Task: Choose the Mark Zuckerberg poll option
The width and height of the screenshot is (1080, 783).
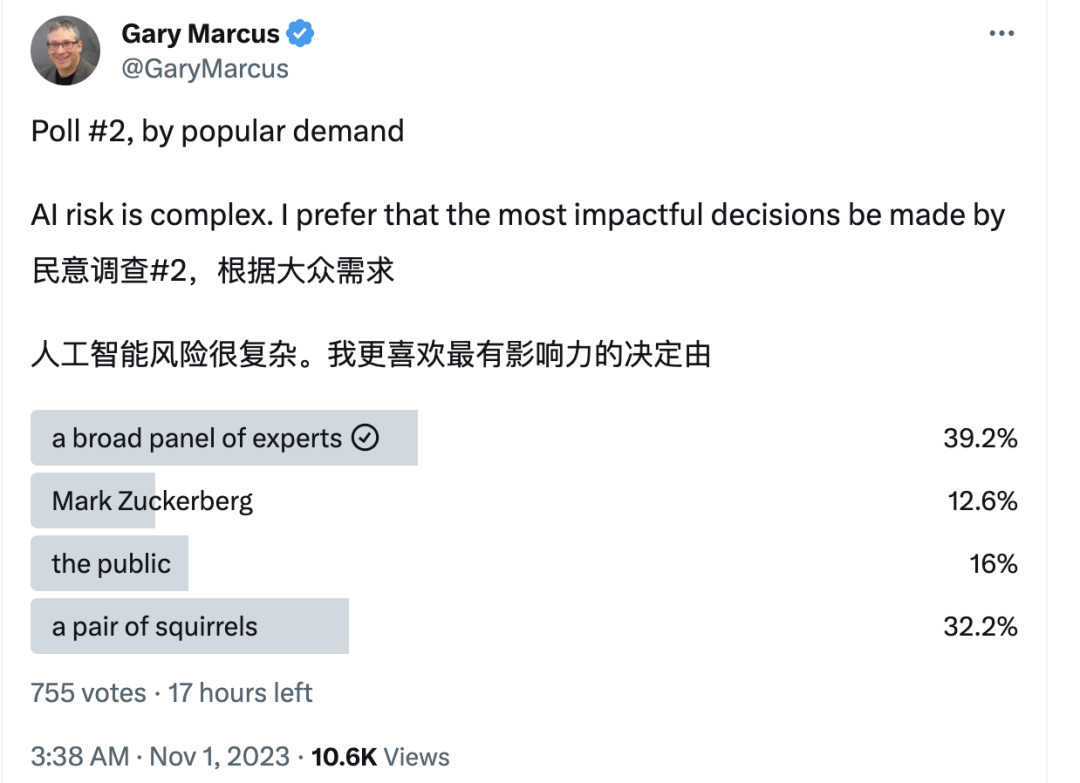Action: [x=152, y=500]
